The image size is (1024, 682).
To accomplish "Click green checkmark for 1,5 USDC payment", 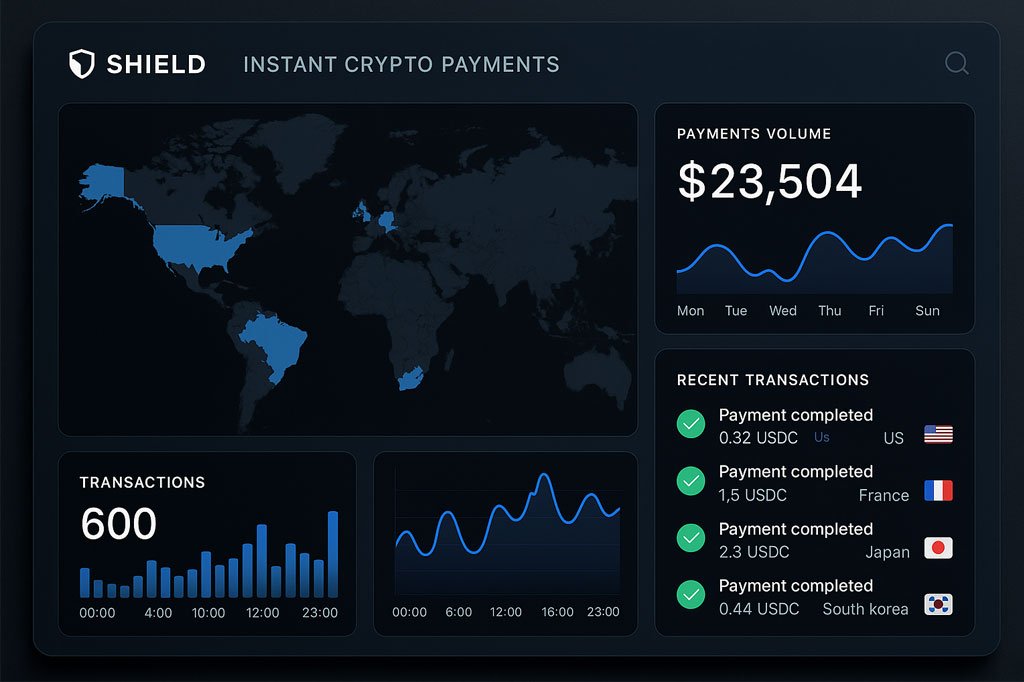I will (x=690, y=482).
